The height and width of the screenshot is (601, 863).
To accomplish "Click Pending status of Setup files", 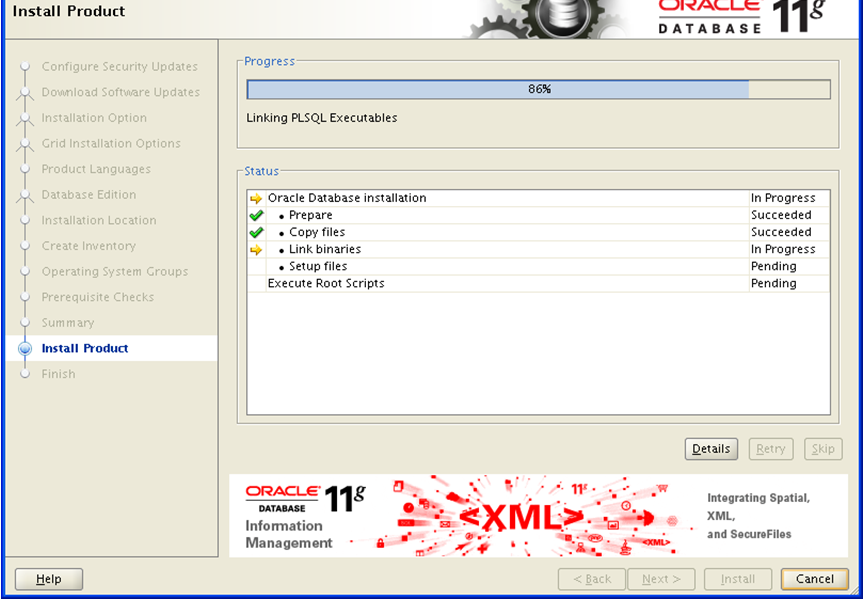I will tap(773, 266).
